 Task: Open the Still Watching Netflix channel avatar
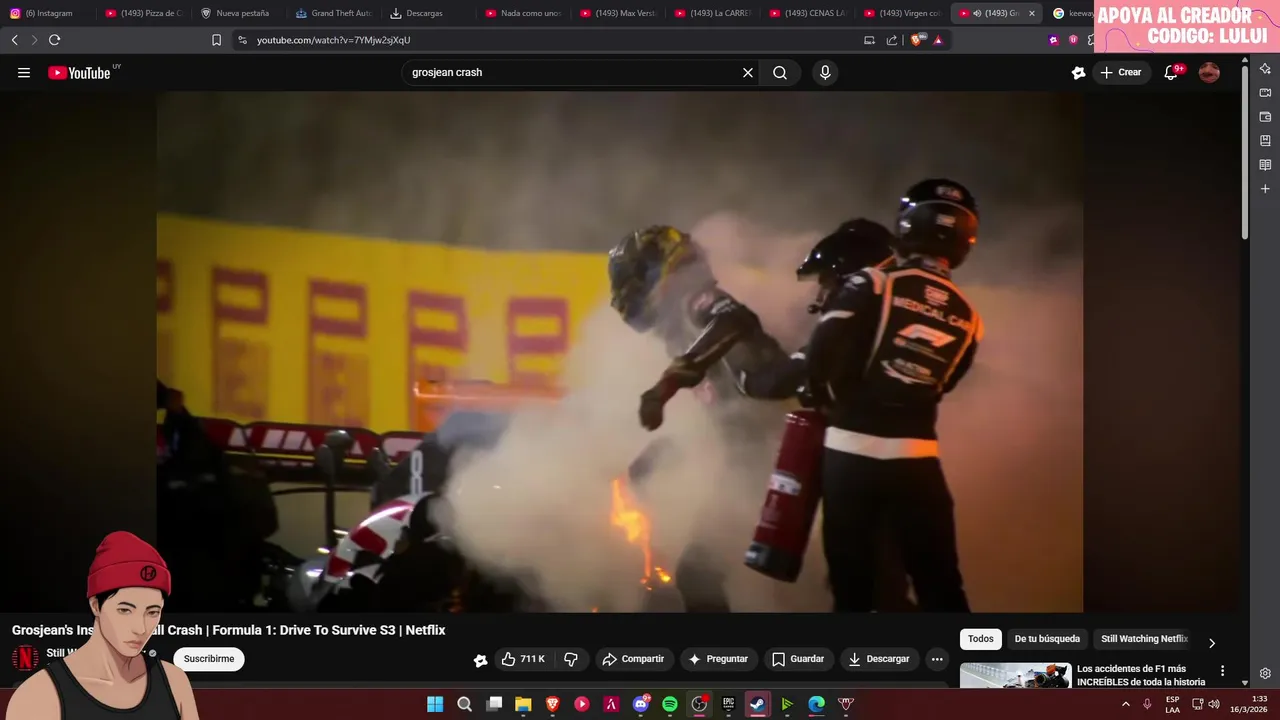click(25, 658)
